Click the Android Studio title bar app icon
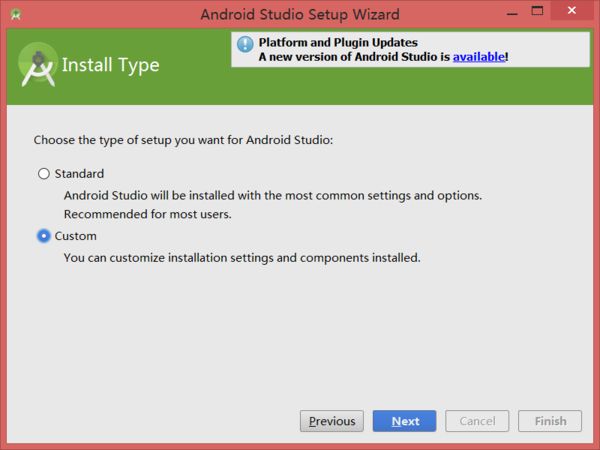The width and height of the screenshot is (600, 450). tap(16, 15)
